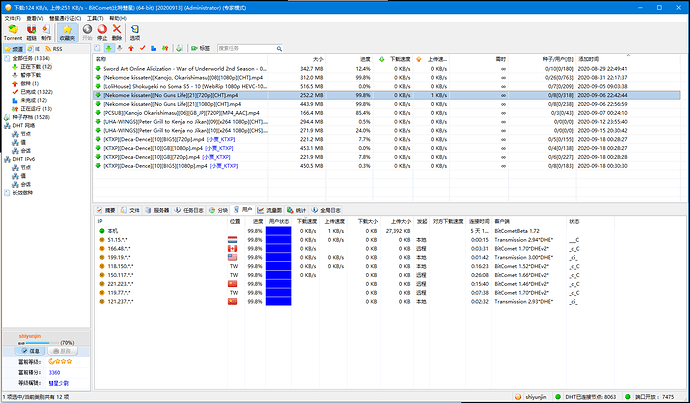This screenshot has width=690, height=403.
Task: Sort tasks by Size (大小) column header
Action: [297, 59]
